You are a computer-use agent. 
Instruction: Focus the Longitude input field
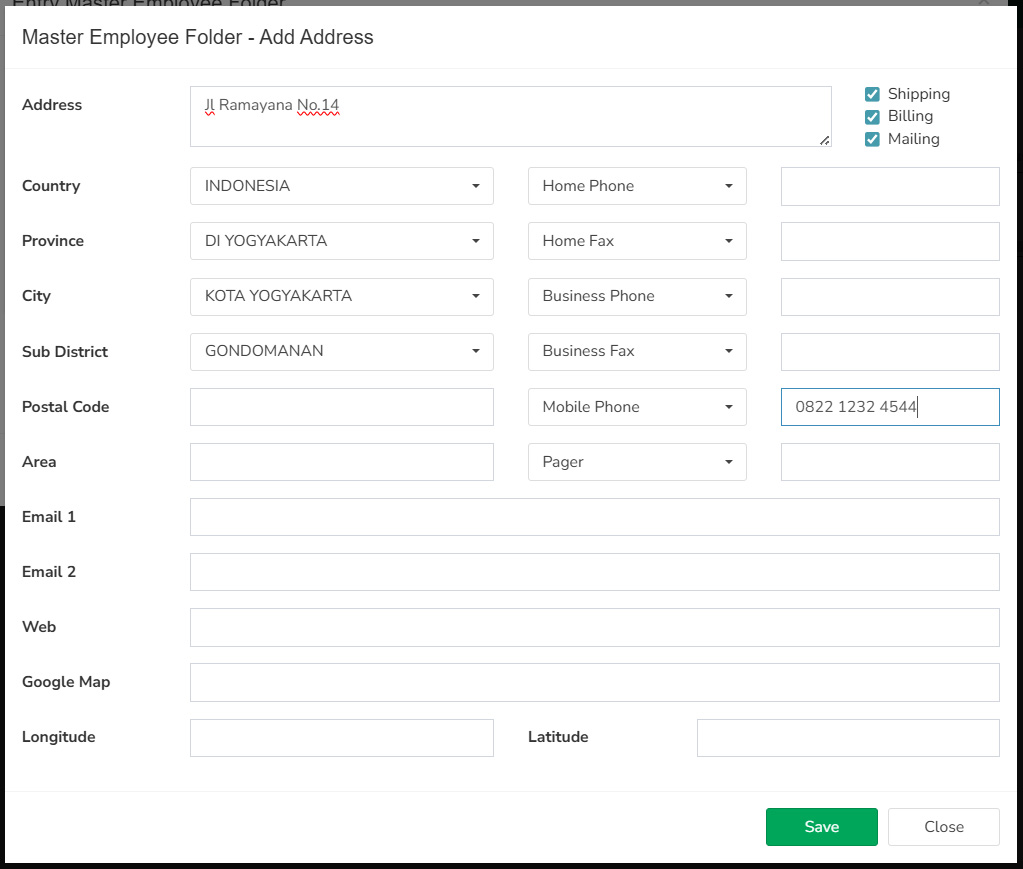coord(341,738)
